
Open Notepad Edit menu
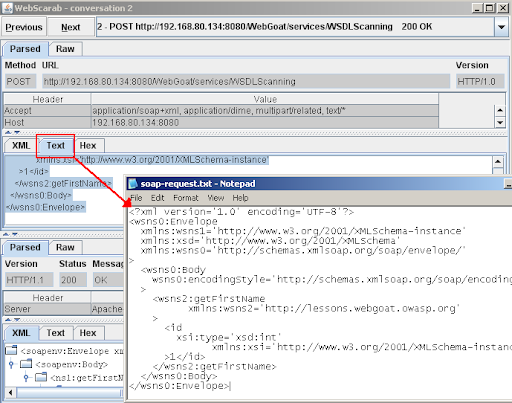[157, 198]
